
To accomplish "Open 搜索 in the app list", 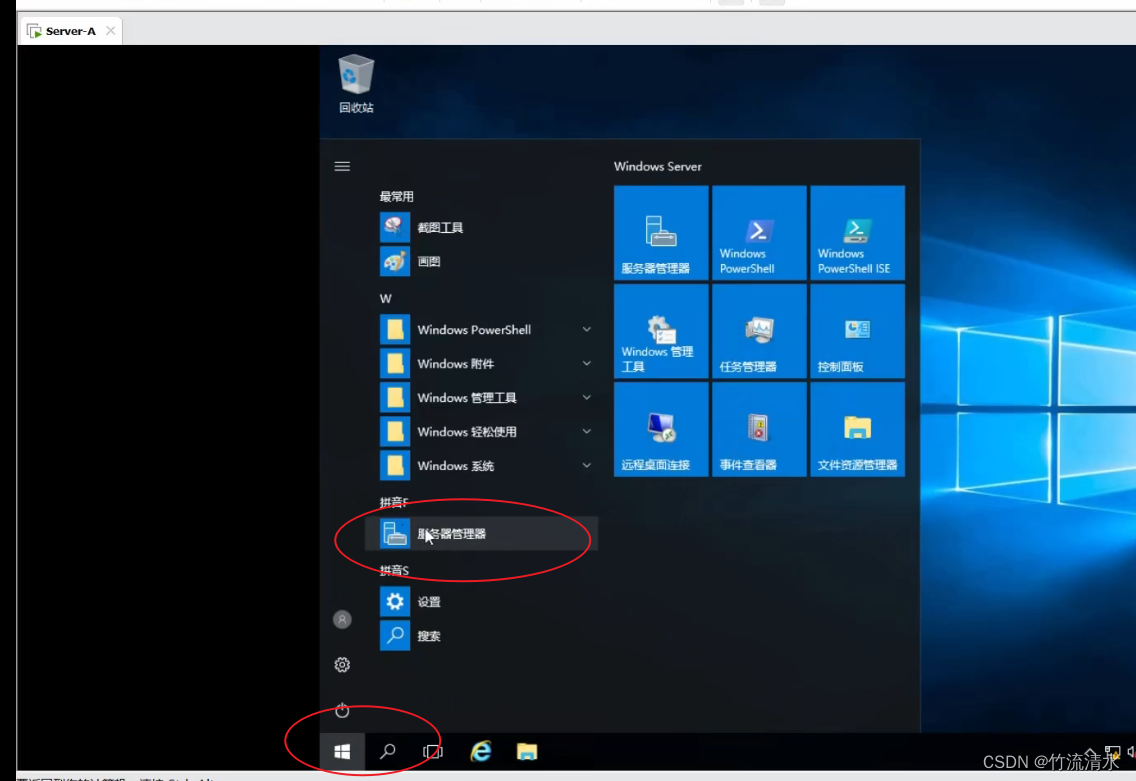I will point(481,635).
